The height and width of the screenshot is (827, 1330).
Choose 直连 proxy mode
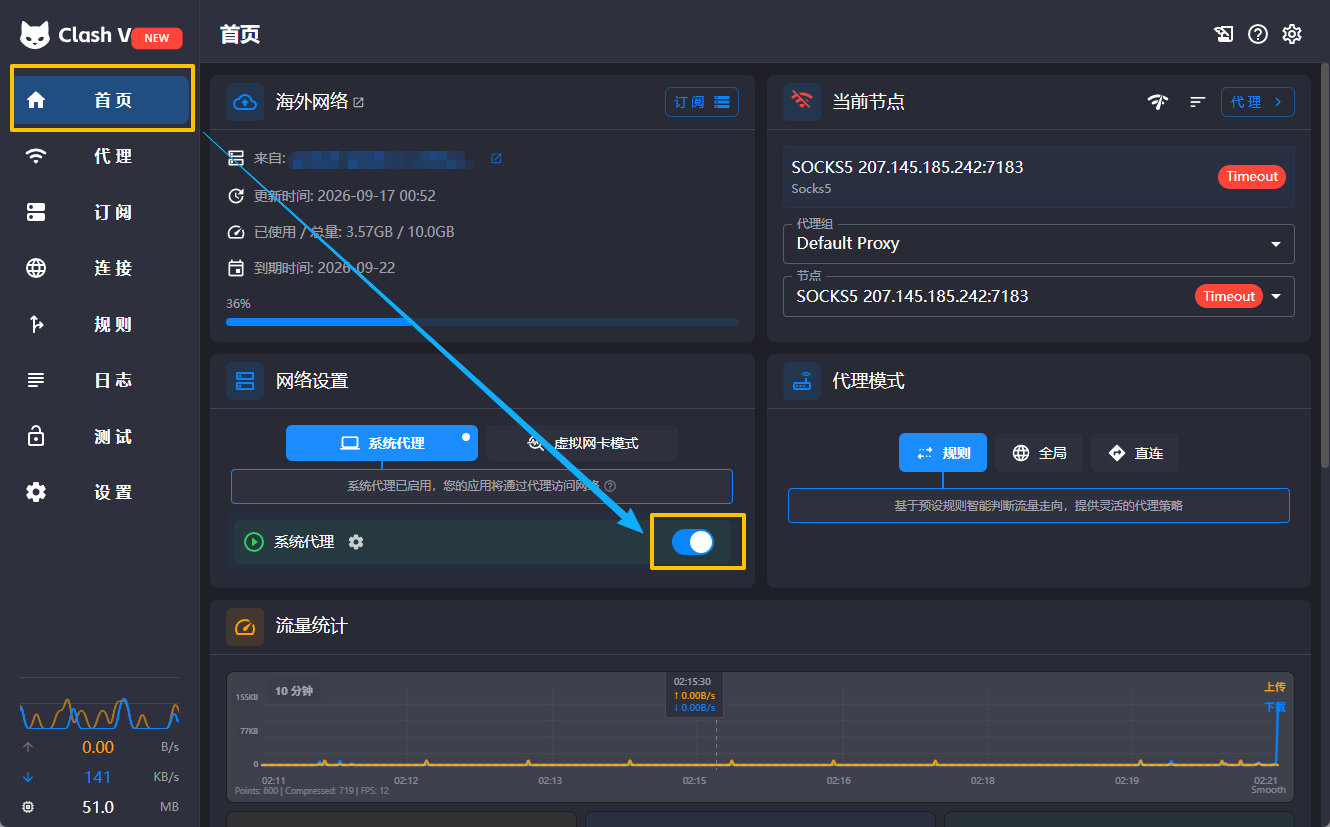[x=1135, y=453]
